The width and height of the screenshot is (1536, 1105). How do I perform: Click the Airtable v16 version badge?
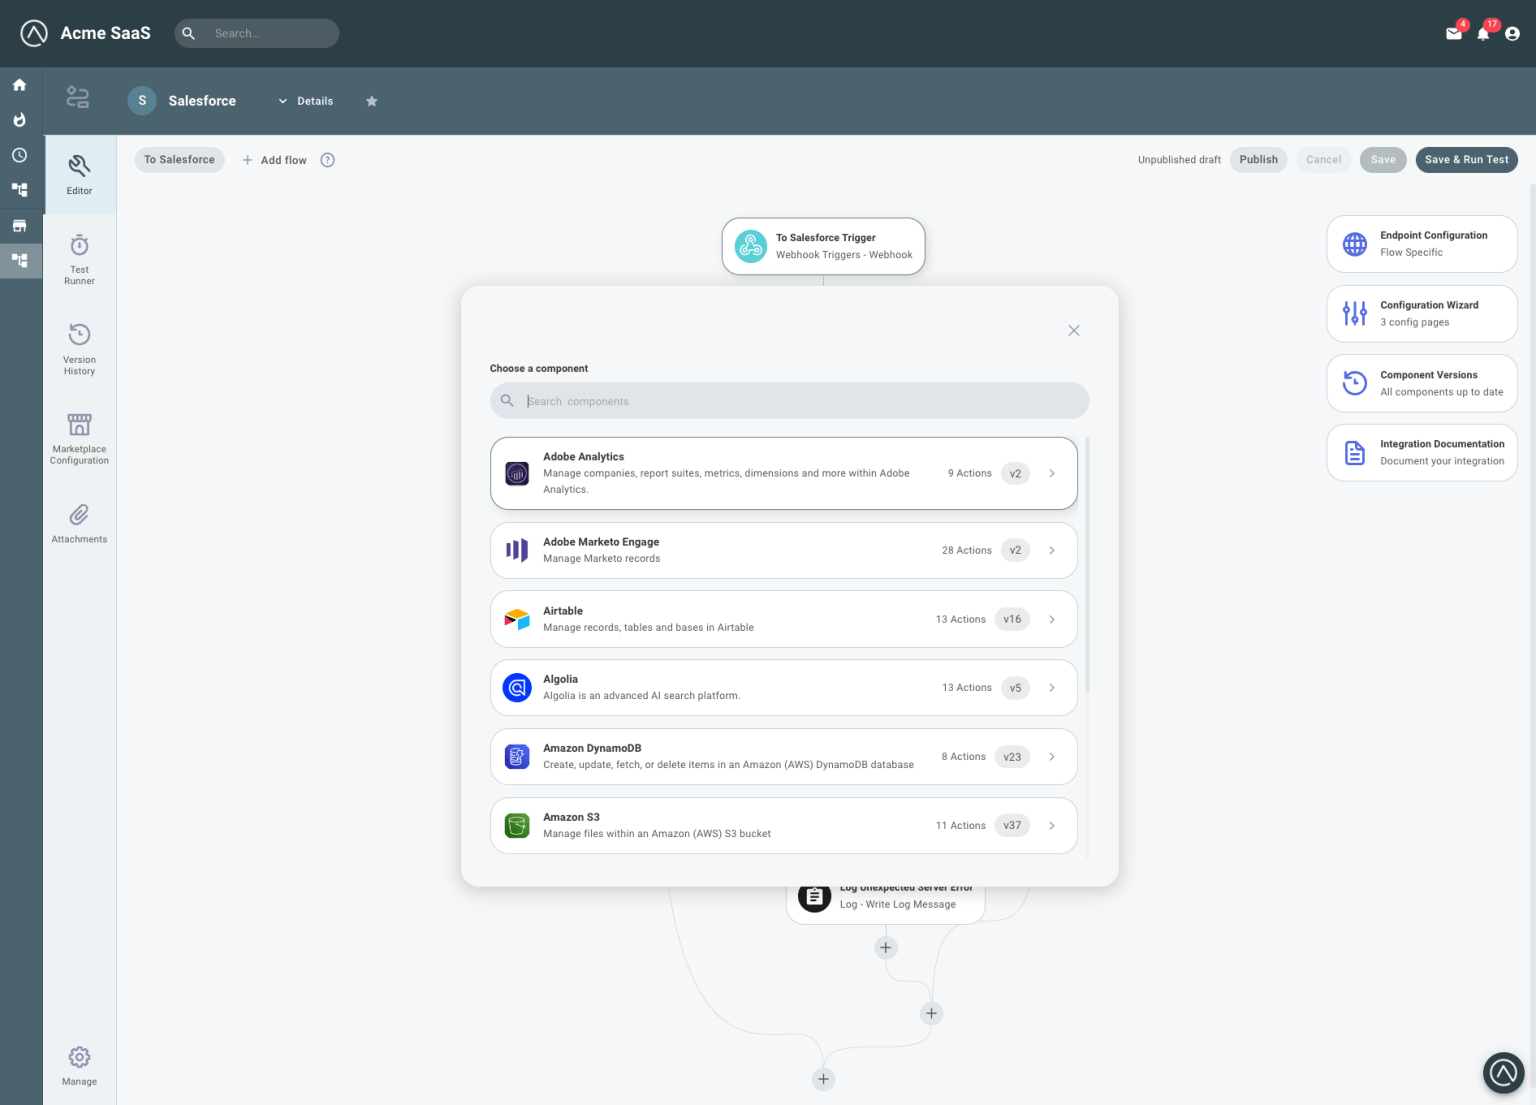(x=1012, y=619)
